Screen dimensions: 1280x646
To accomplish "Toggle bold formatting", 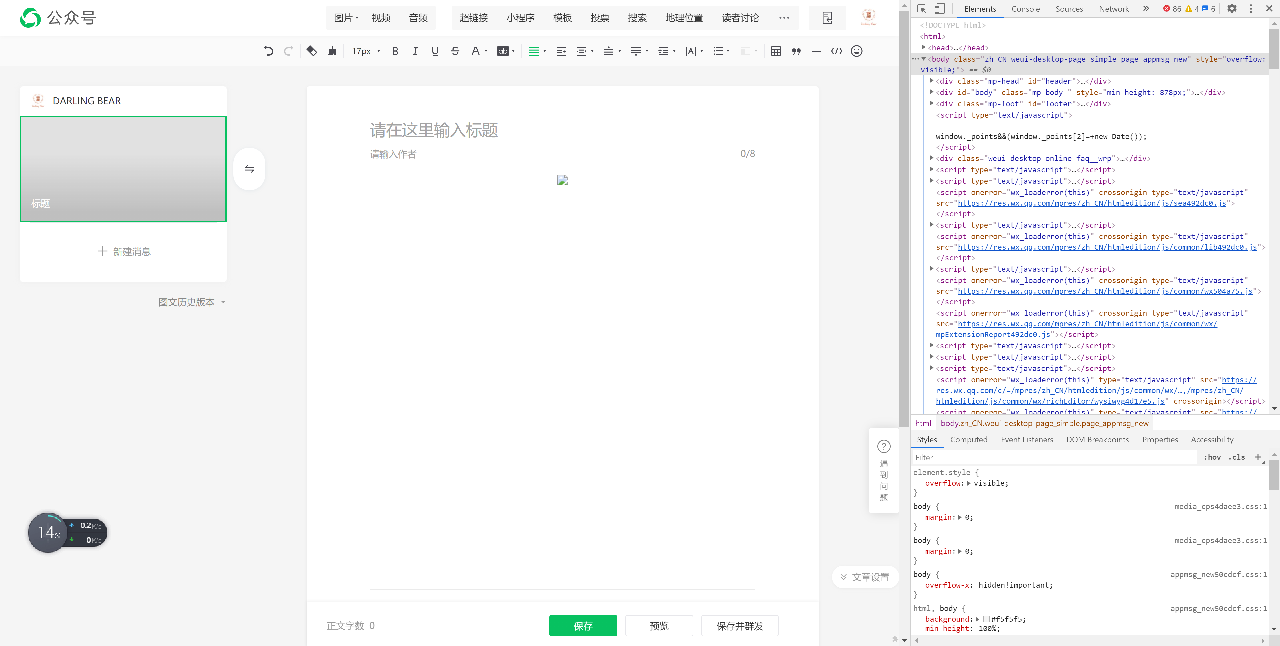I will click(x=395, y=51).
